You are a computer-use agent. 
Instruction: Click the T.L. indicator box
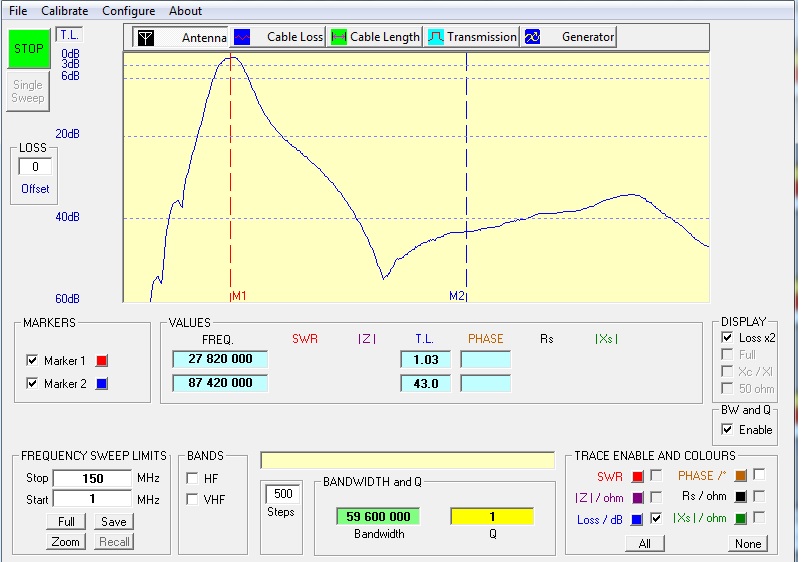69,35
